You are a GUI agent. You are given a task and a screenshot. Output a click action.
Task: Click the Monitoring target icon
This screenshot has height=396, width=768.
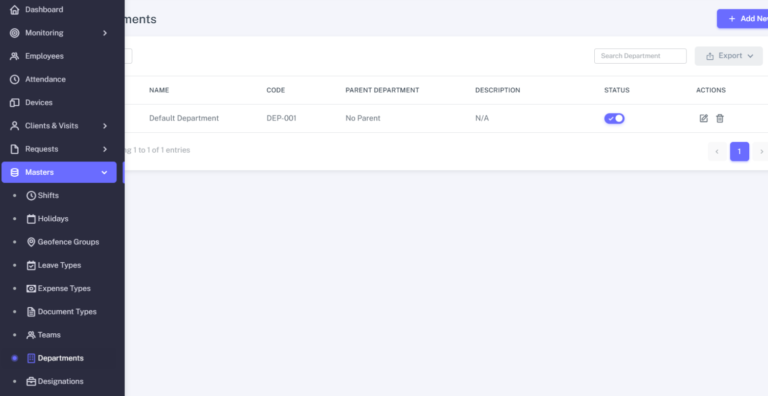[15, 33]
